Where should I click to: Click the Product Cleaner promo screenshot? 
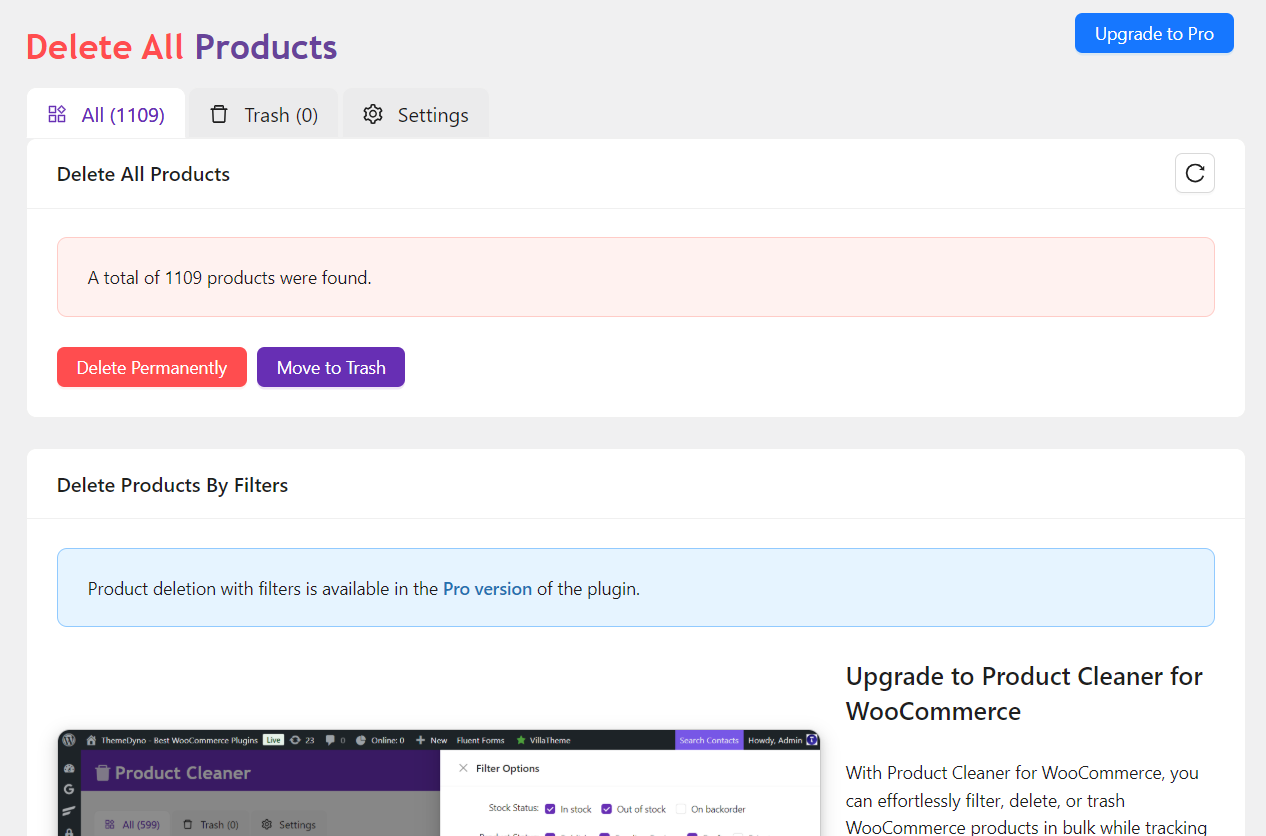point(439,782)
